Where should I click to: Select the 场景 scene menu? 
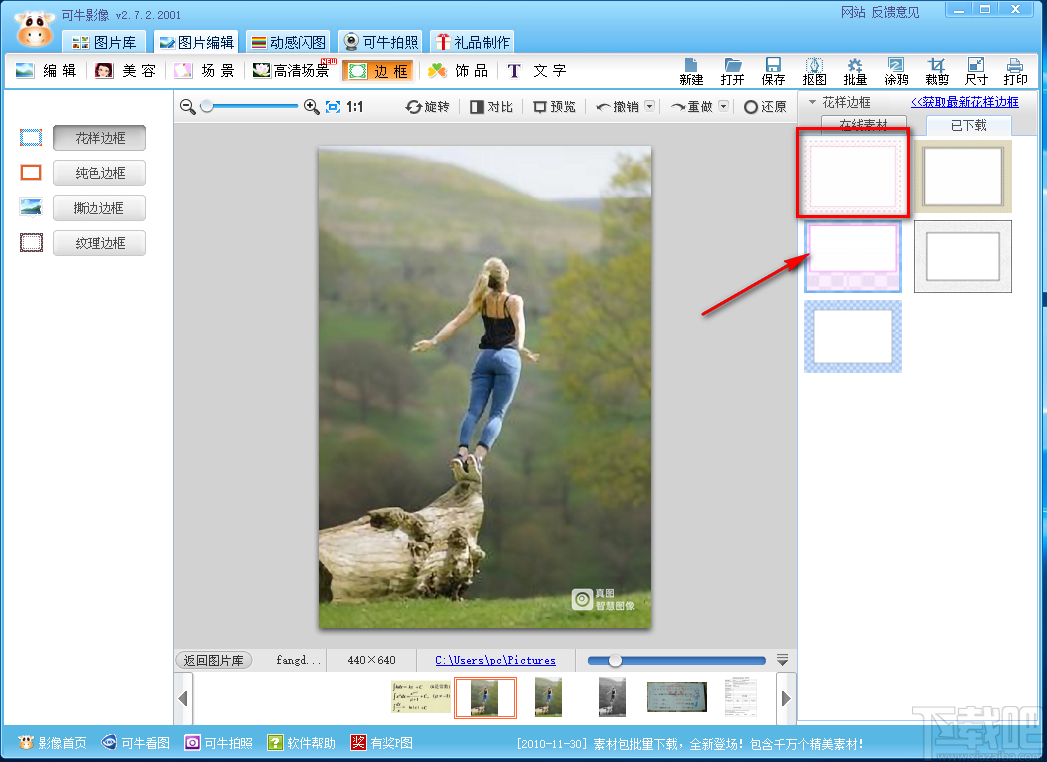click(204, 71)
